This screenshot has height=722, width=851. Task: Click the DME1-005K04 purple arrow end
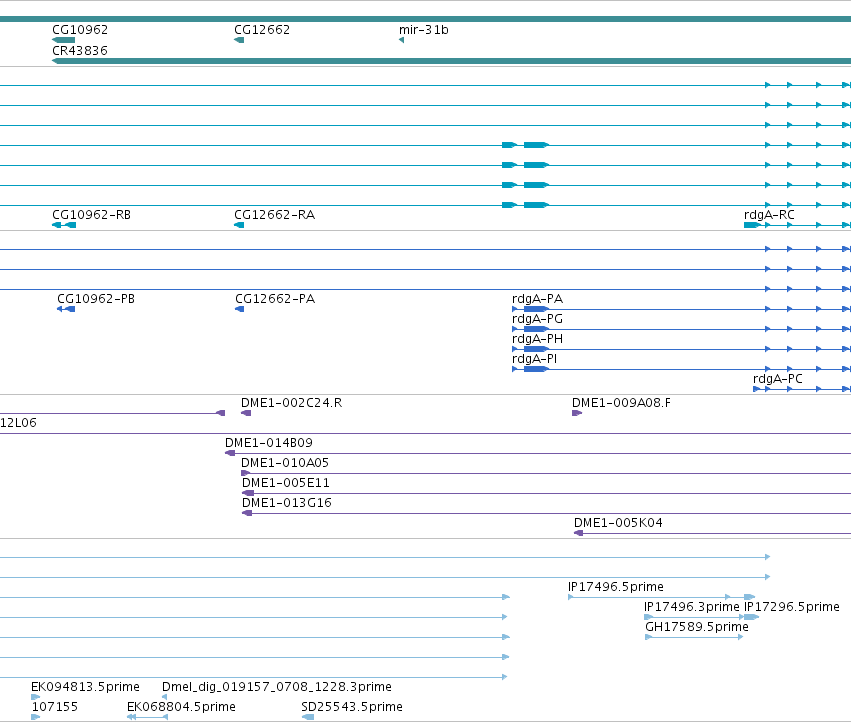tap(579, 534)
